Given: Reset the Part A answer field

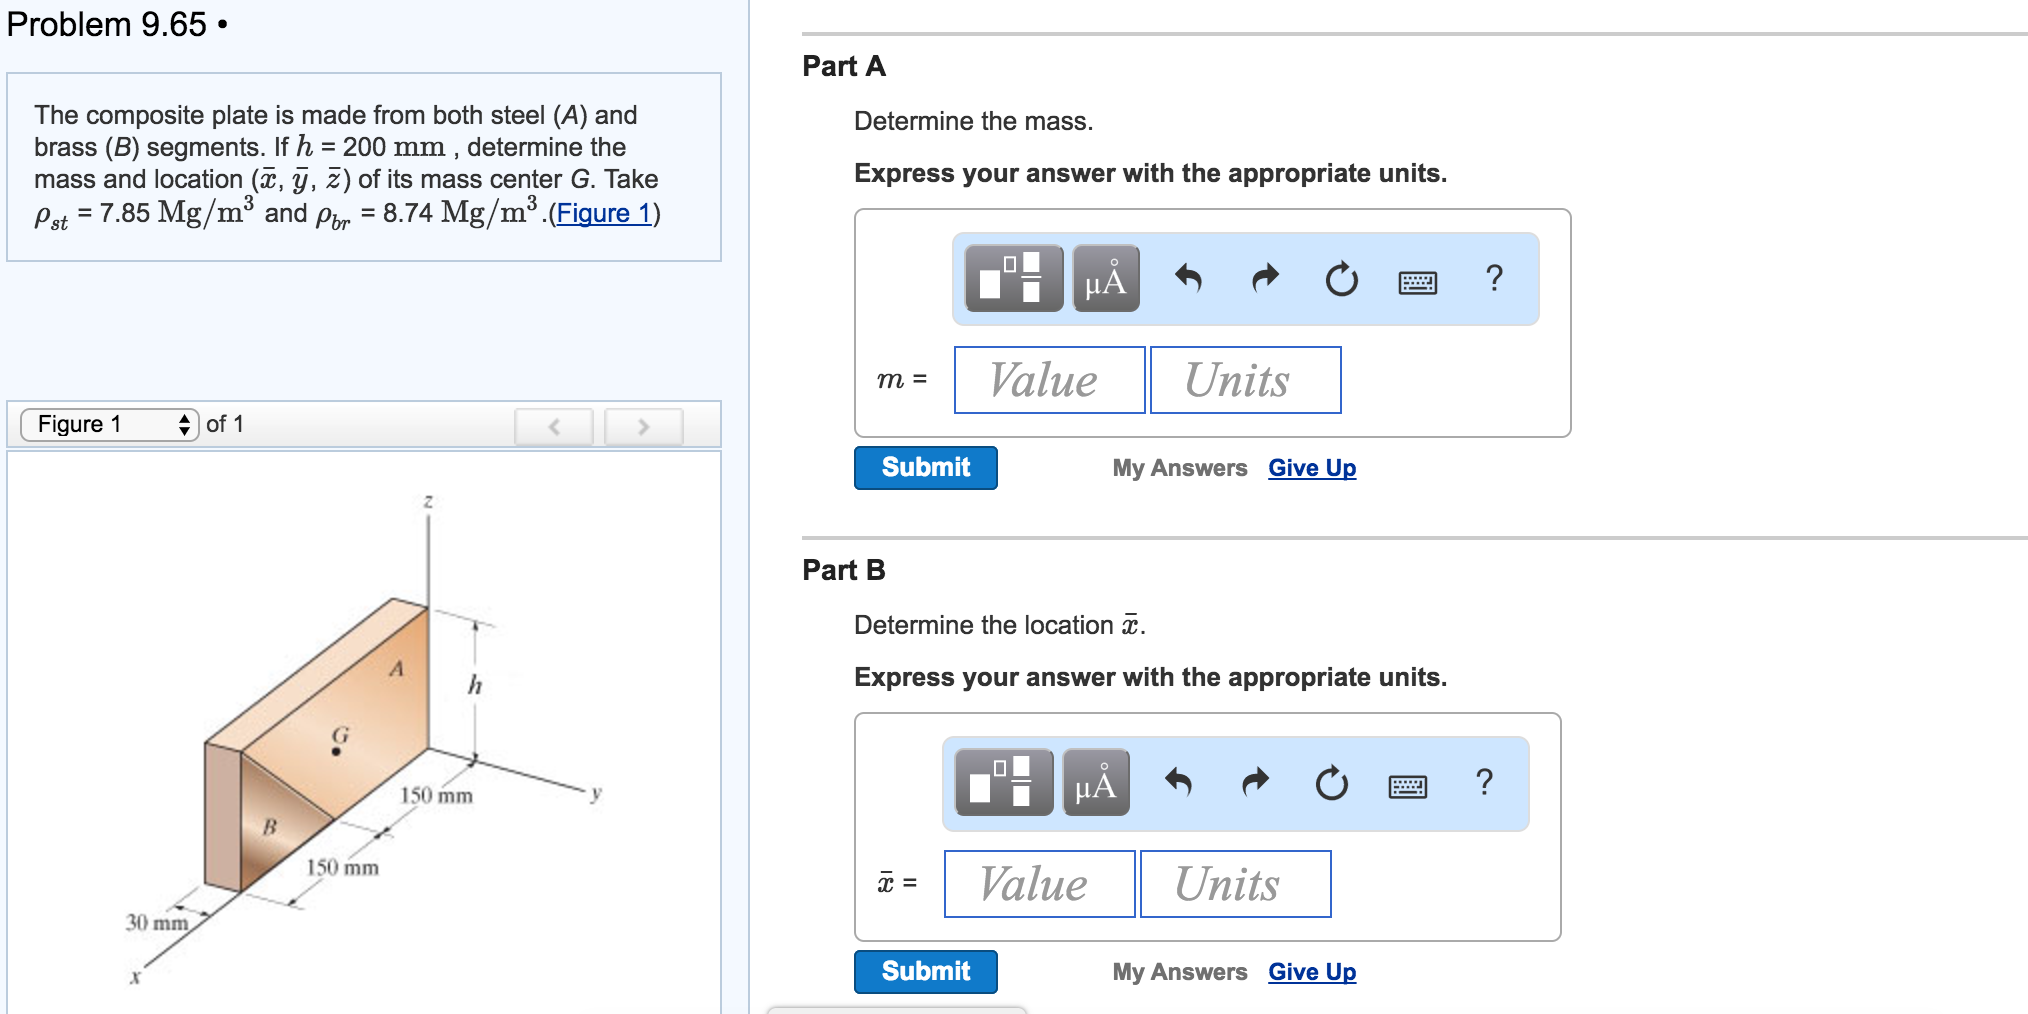Looking at the screenshot, I should 1341,279.
